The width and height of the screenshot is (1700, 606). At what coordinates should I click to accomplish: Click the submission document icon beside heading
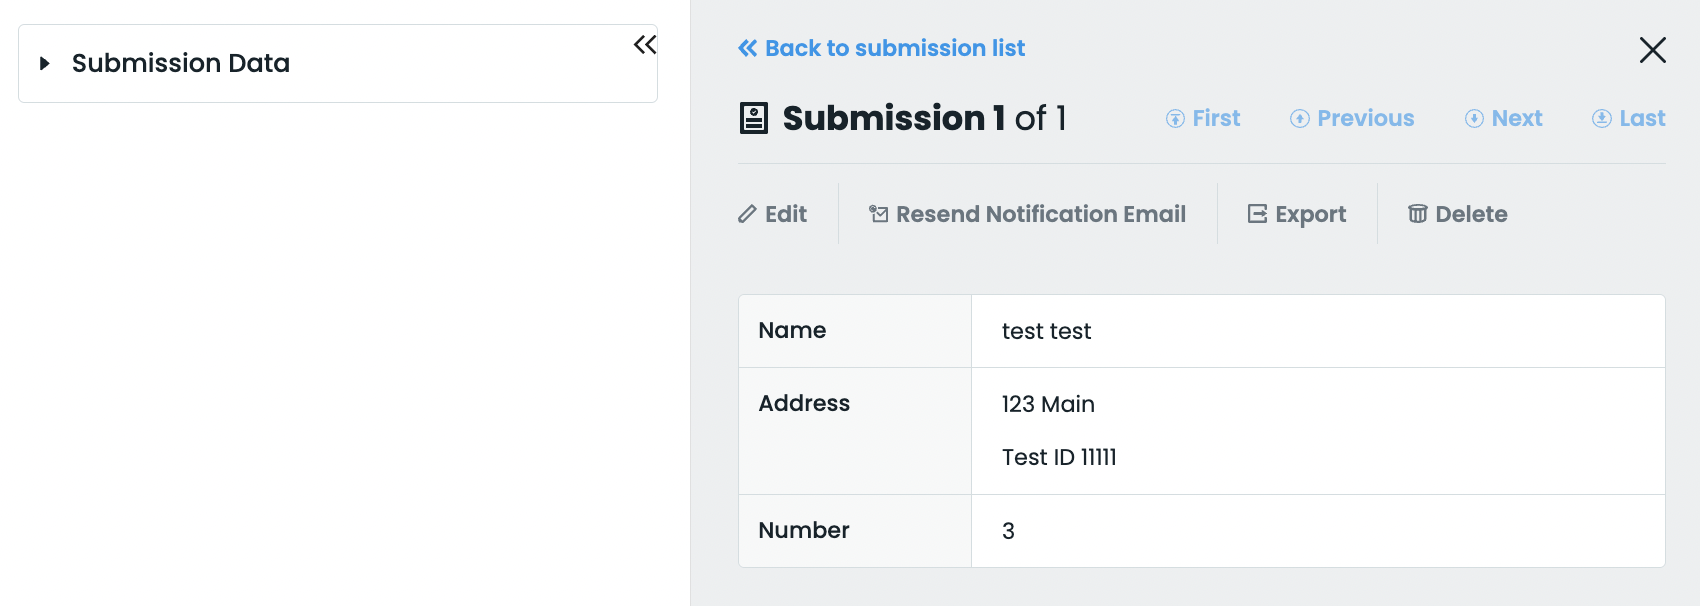pyautogui.click(x=753, y=118)
